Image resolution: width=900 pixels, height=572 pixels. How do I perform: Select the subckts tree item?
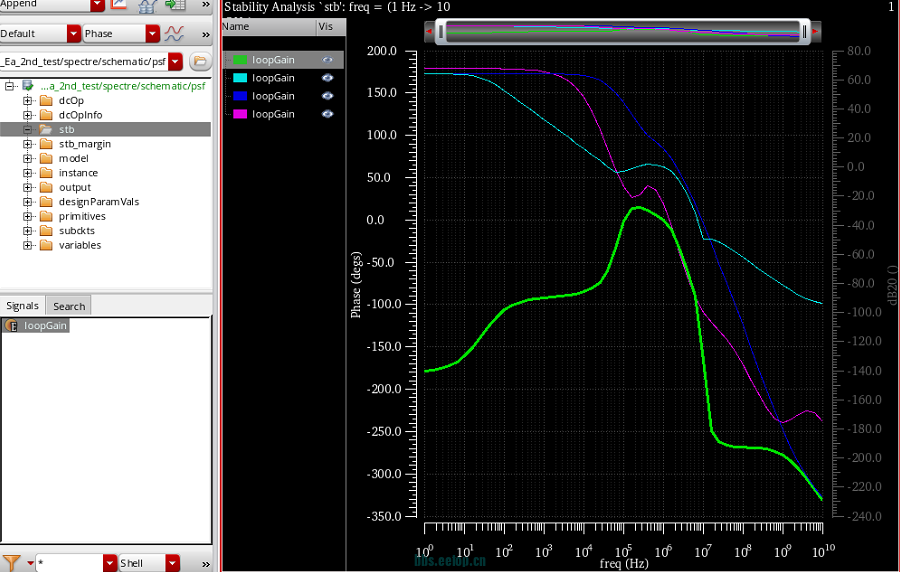(77, 231)
